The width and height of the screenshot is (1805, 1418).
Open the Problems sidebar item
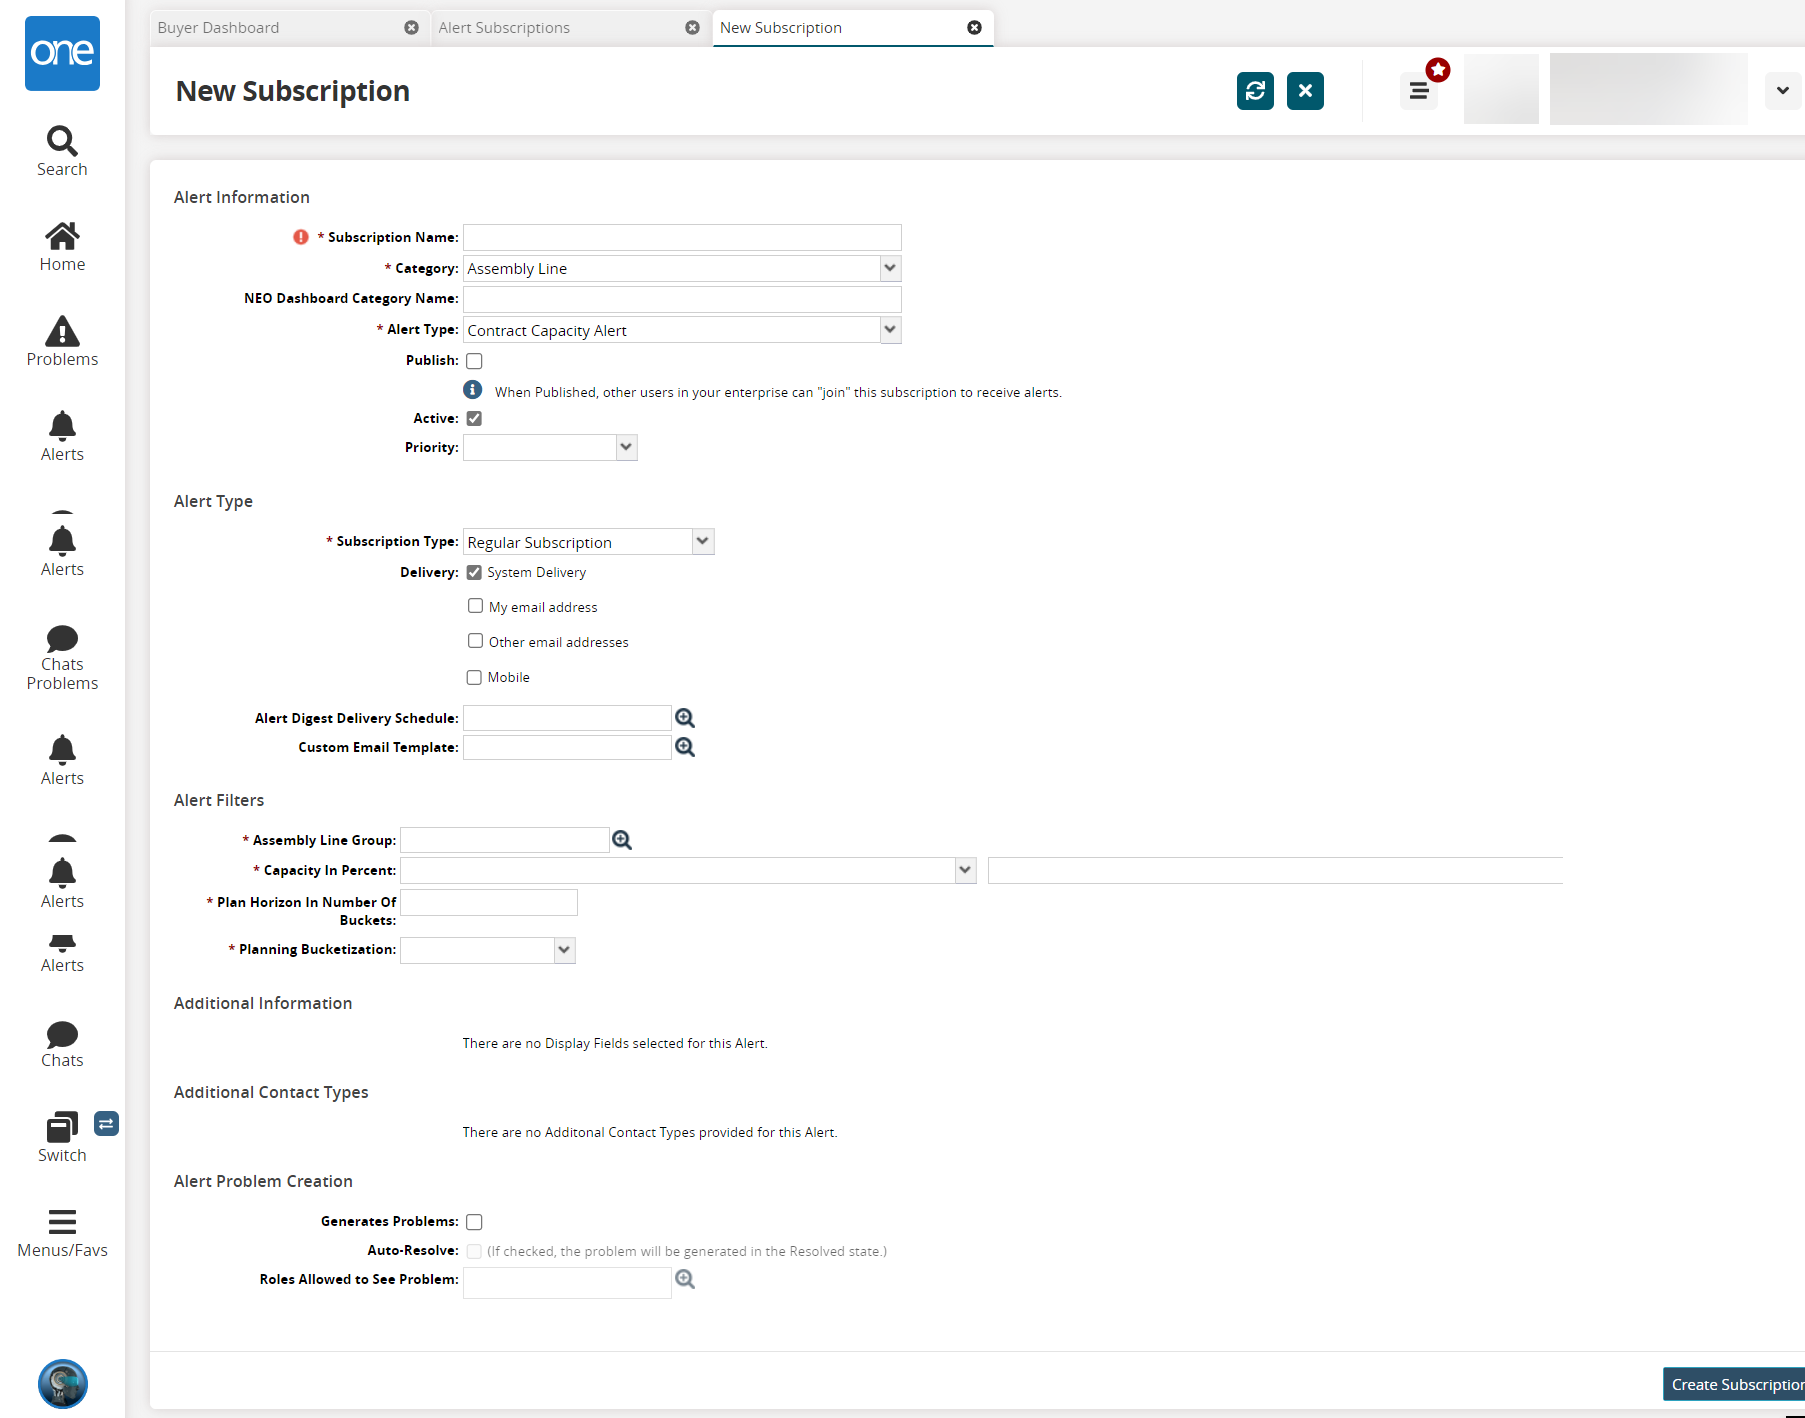(62, 342)
